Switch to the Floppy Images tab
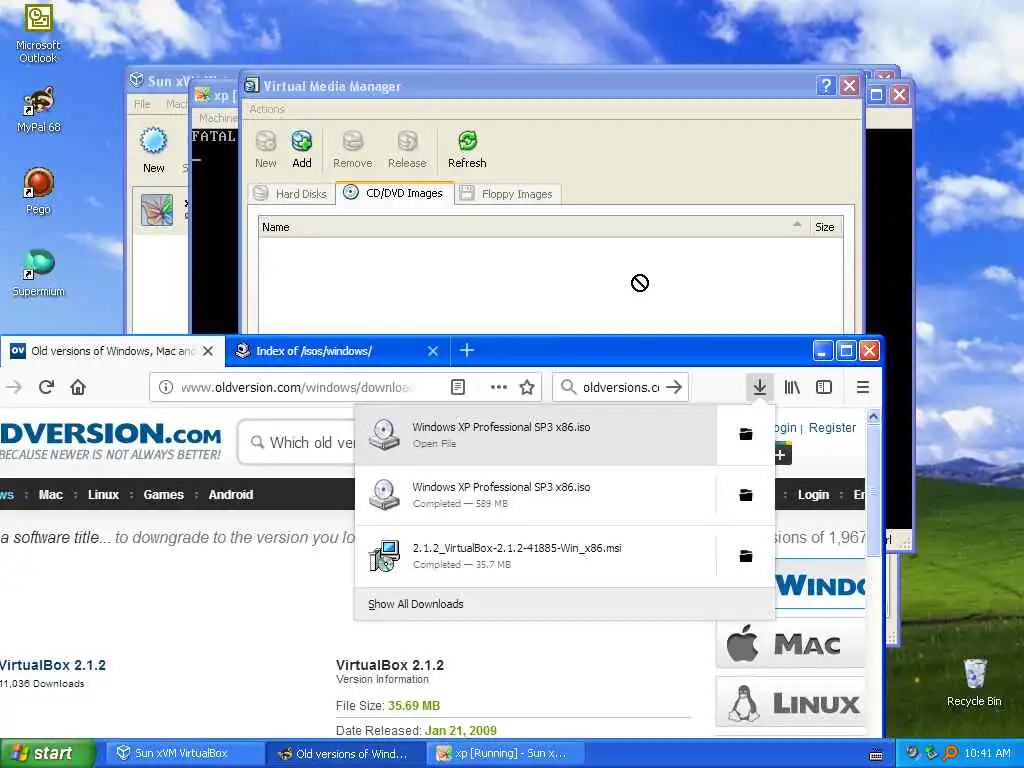 coord(507,193)
